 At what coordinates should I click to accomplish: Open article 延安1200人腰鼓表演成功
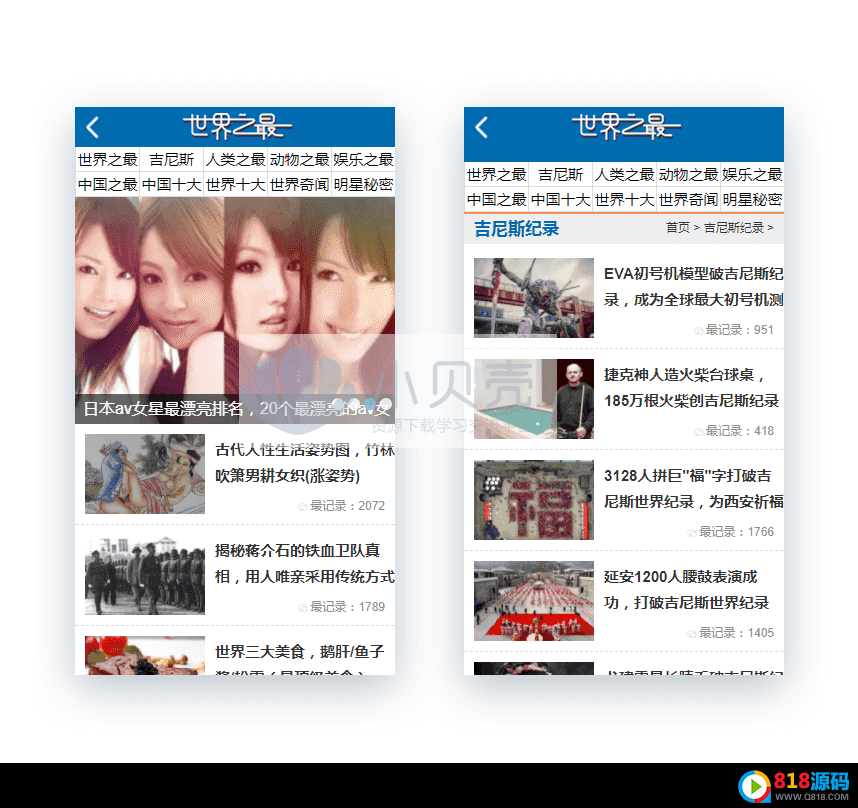click(x=687, y=590)
